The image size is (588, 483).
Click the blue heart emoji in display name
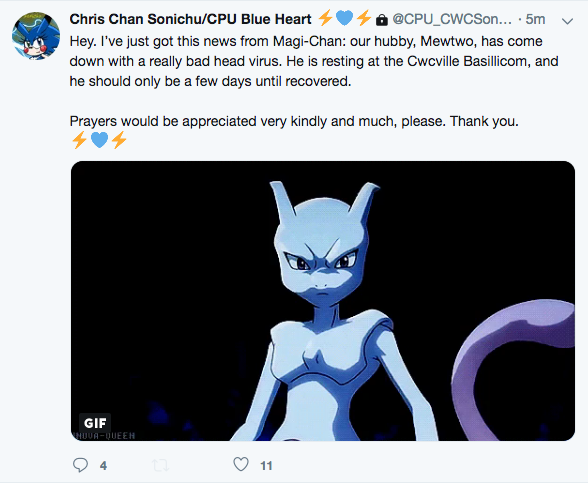[344, 18]
